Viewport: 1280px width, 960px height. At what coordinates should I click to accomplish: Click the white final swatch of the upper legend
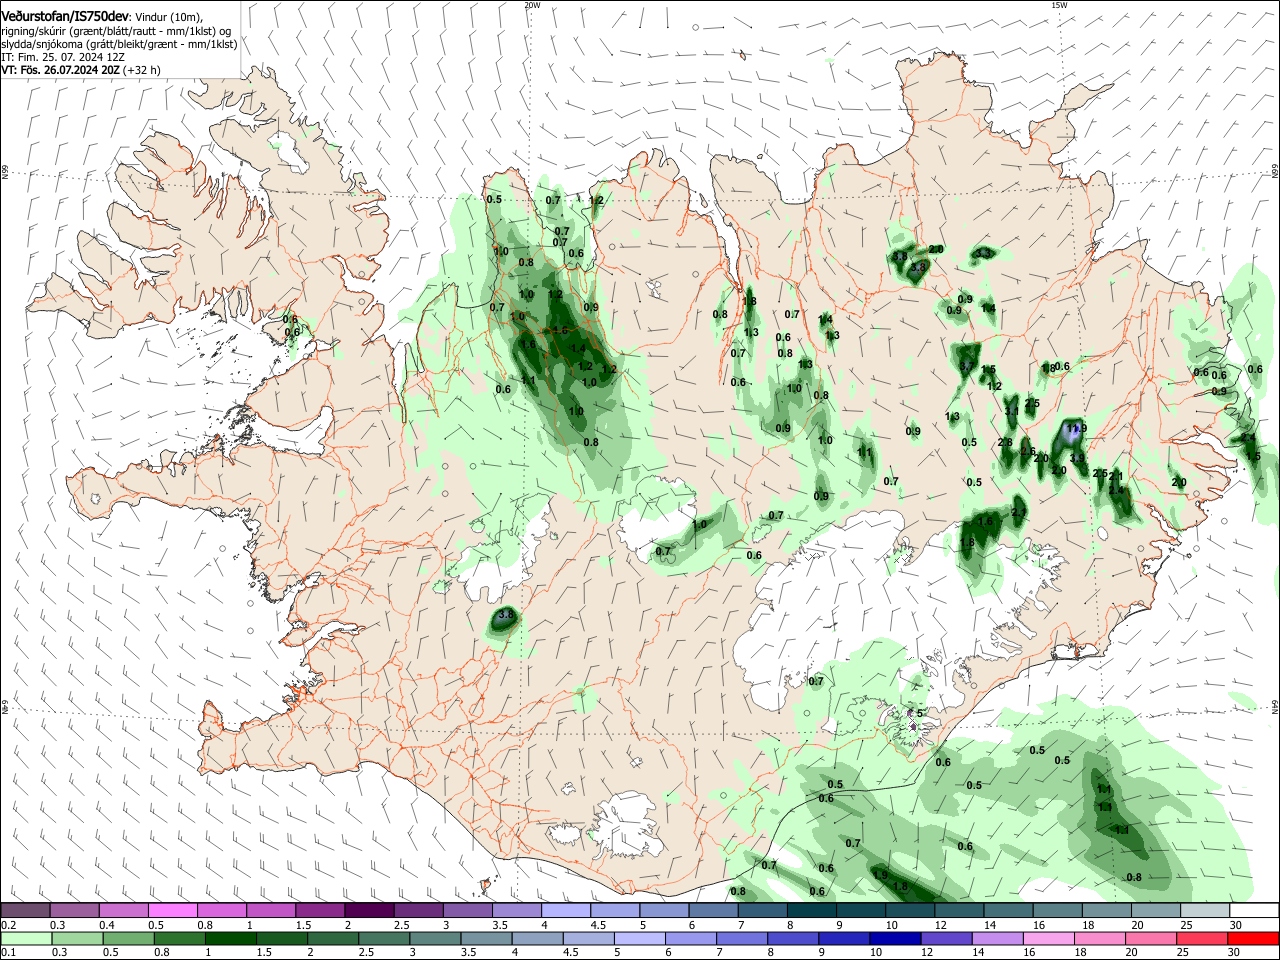click(1253, 910)
